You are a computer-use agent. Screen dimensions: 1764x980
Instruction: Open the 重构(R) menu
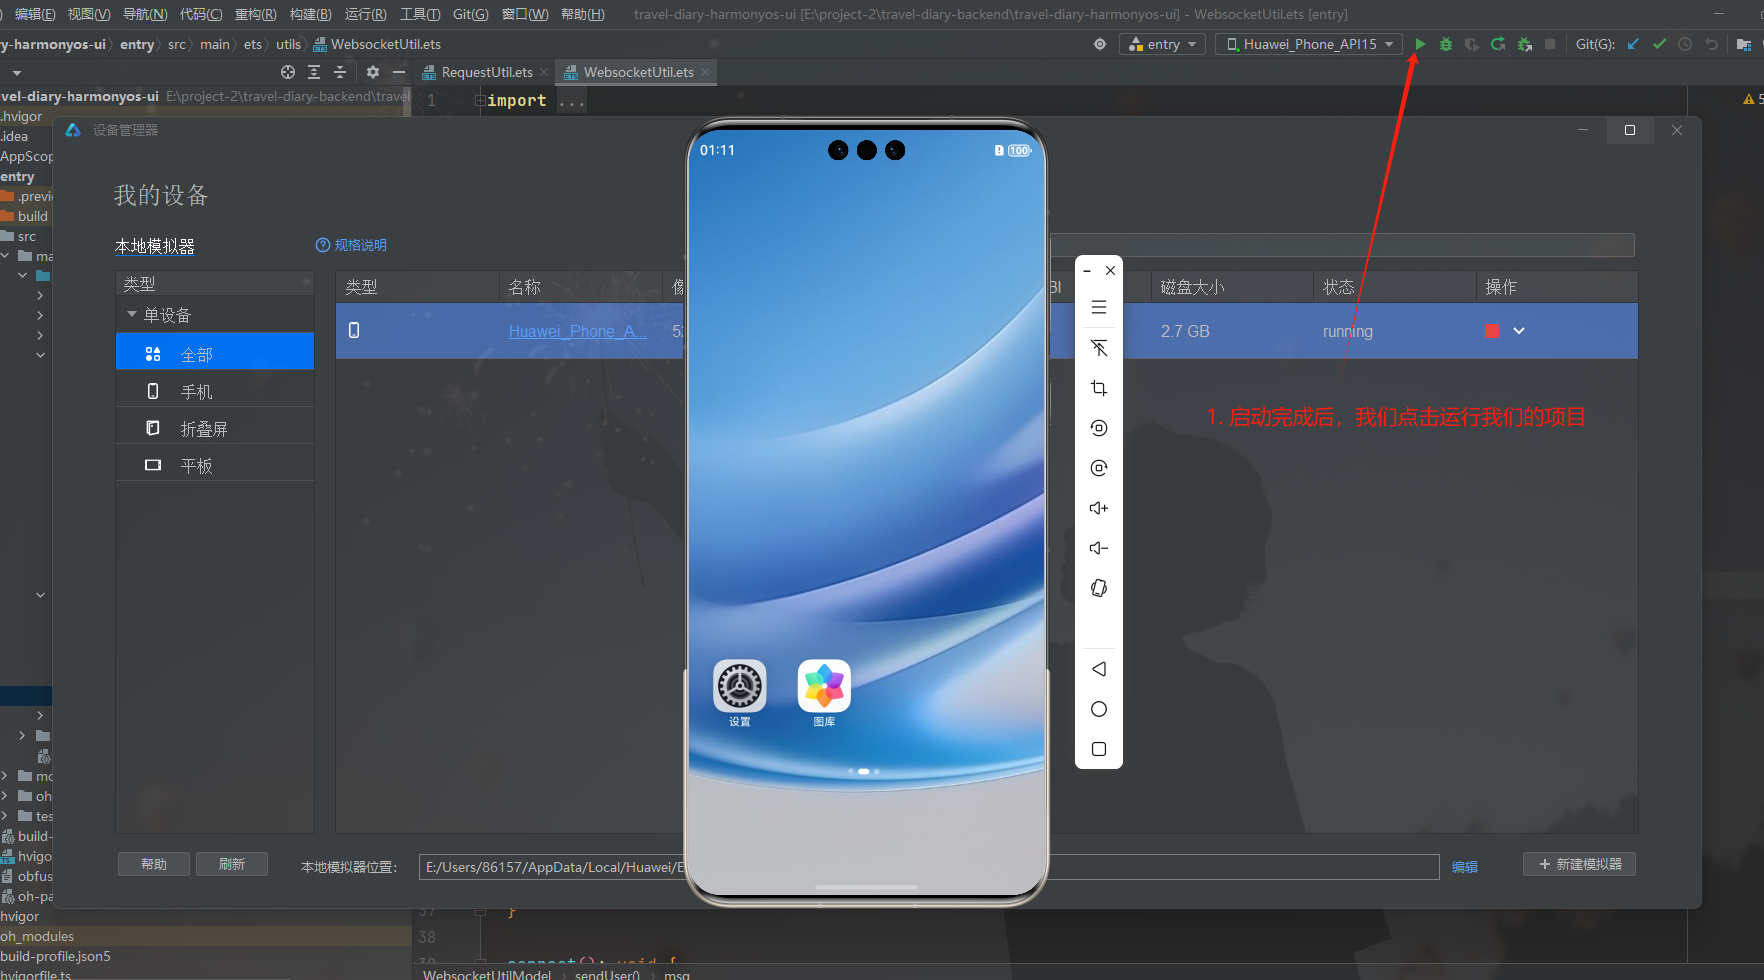pos(255,14)
